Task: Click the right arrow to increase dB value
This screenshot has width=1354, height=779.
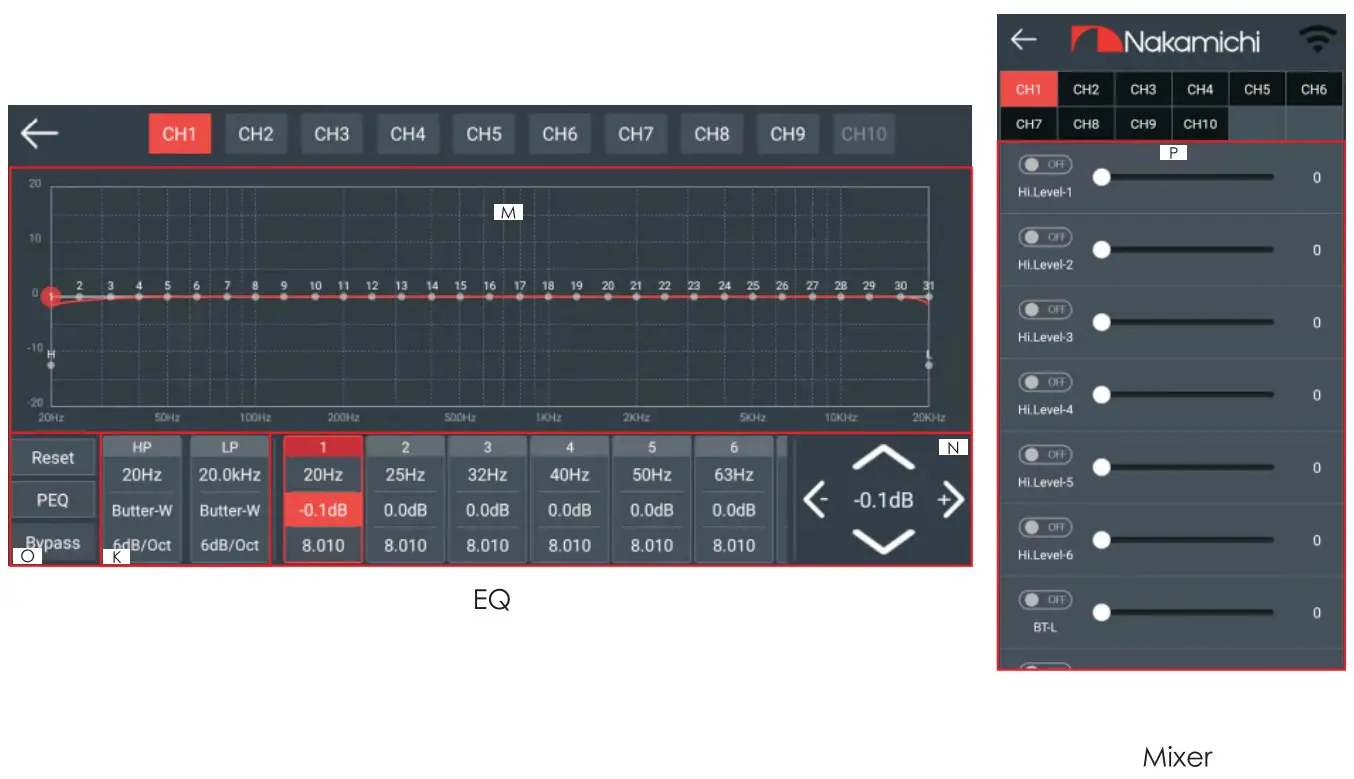Action: point(949,500)
